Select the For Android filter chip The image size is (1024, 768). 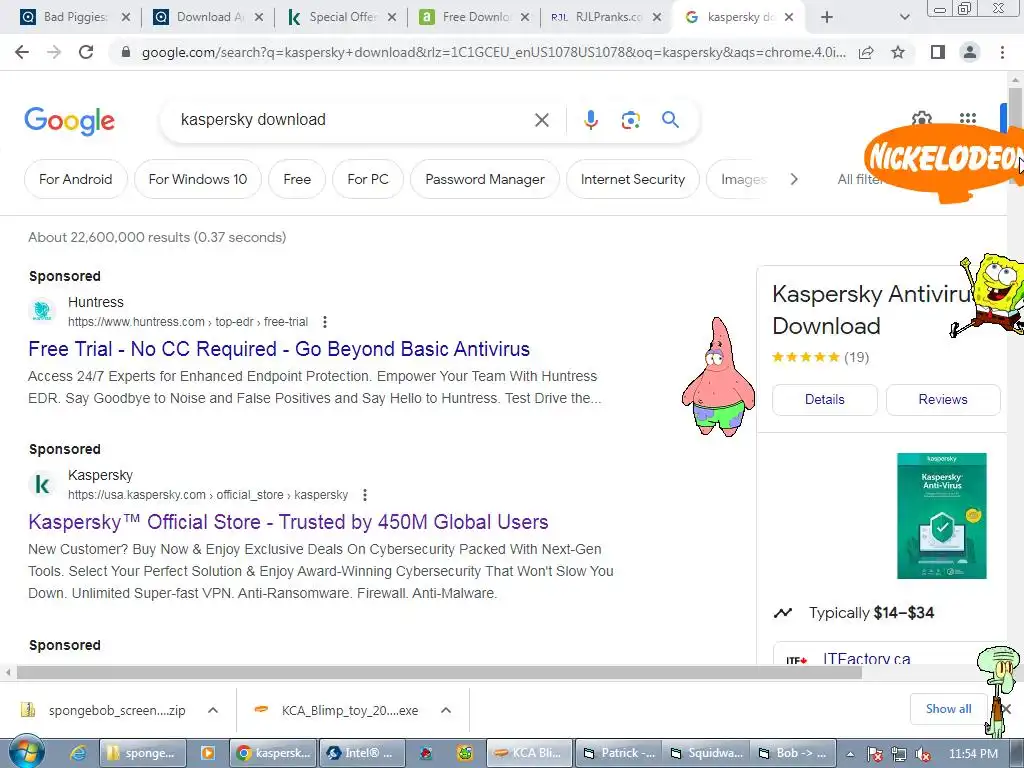[x=76, y=179]
